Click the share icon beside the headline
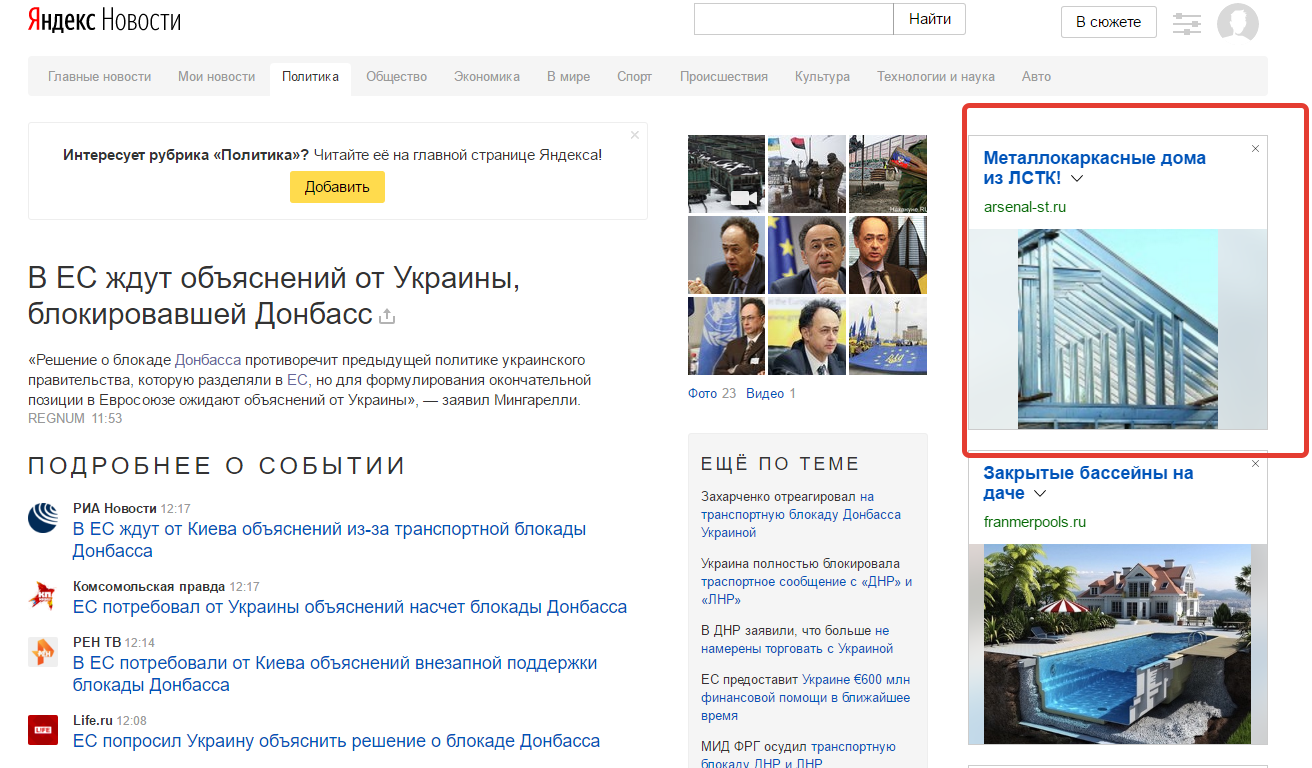Viewport: 1312px width, 768px height. 387,317
